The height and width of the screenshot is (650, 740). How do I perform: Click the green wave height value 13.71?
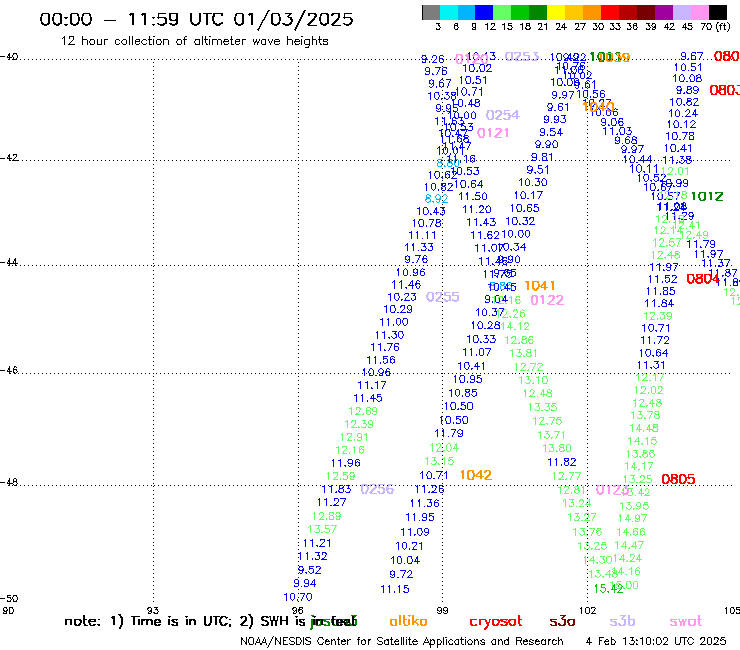(551, 435)
